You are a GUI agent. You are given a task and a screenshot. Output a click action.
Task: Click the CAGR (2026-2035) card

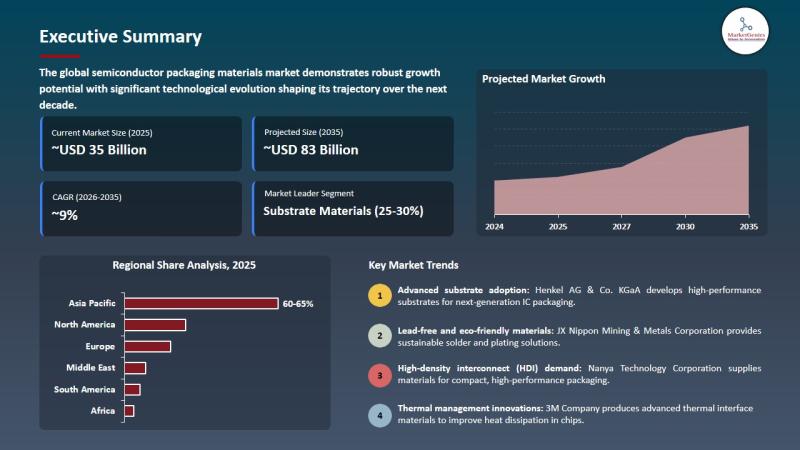141,208
